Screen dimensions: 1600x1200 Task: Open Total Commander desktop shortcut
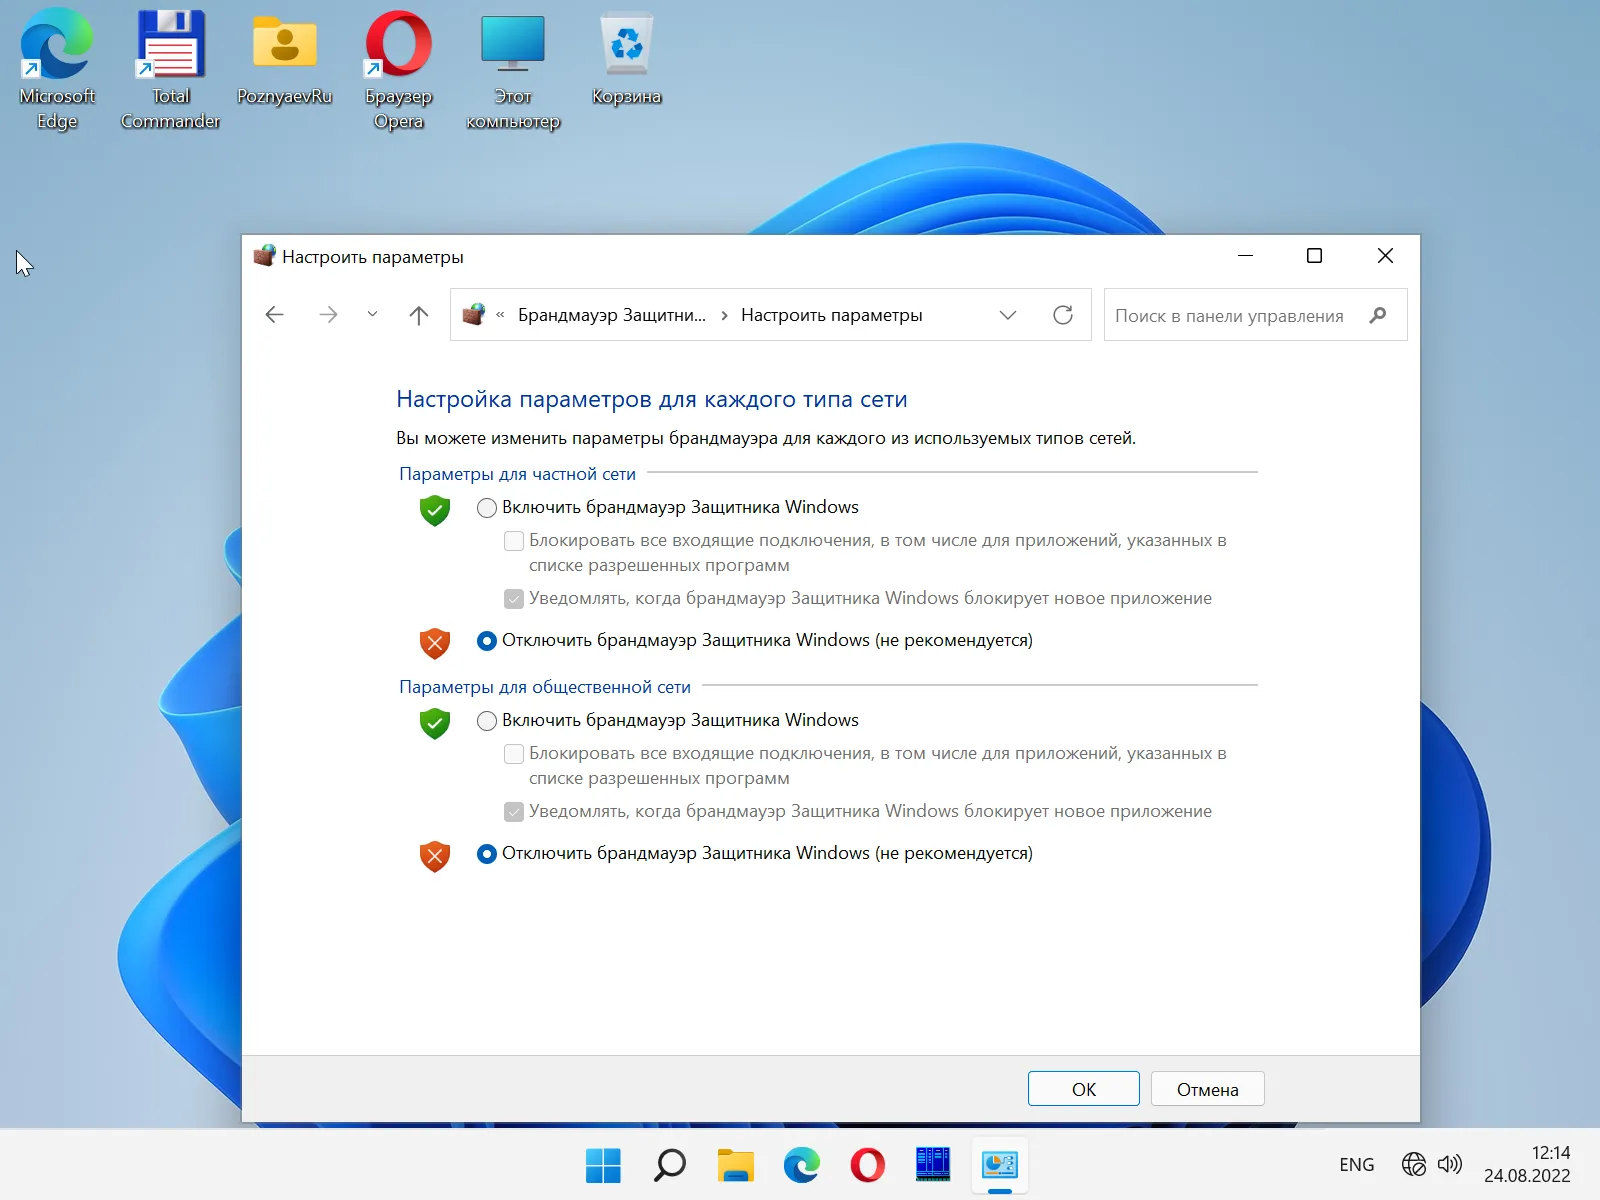pos(170,70)
